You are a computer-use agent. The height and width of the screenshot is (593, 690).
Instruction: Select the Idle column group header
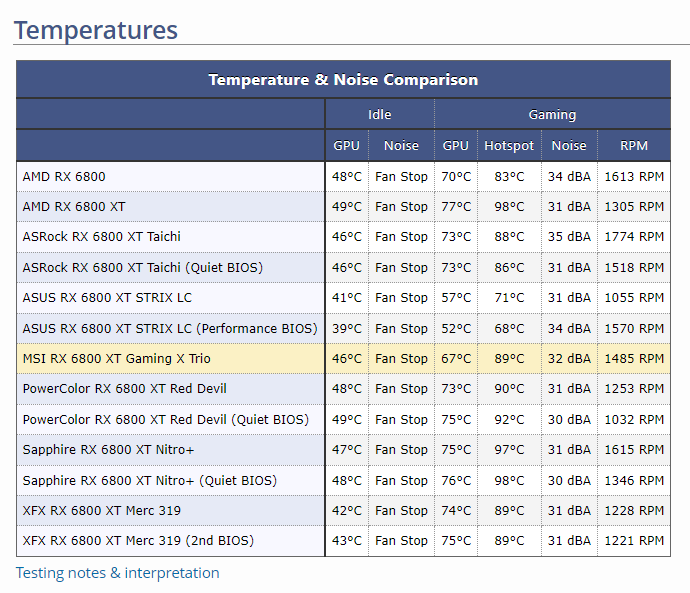tap(379, 114)
